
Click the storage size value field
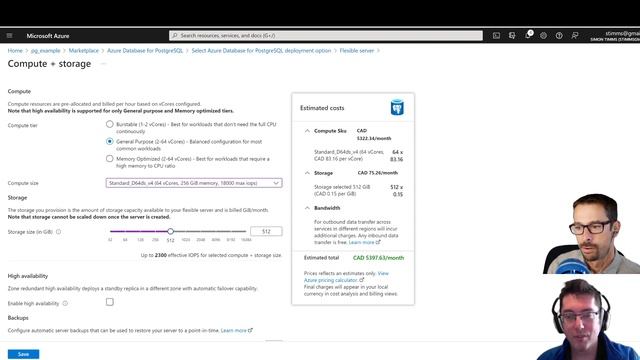pos(266,231)
